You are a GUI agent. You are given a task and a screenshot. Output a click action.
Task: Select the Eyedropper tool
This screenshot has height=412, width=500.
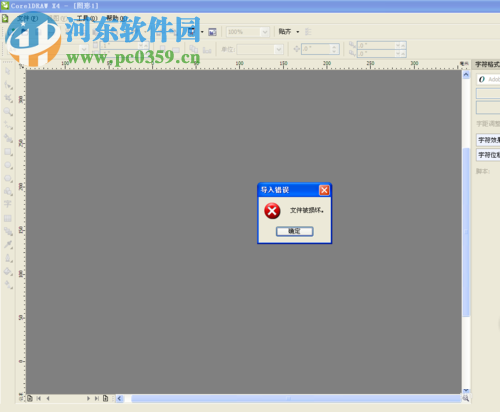pyautogui.click(x=8, y=245)
